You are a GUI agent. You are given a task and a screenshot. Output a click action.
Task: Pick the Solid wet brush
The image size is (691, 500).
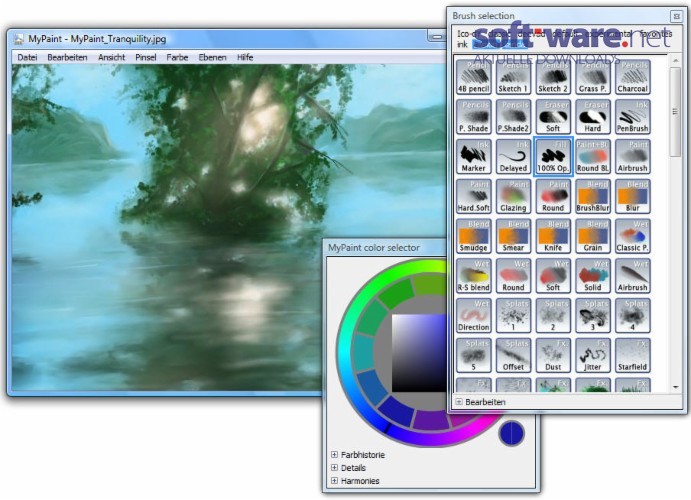[x=592, y=276]
